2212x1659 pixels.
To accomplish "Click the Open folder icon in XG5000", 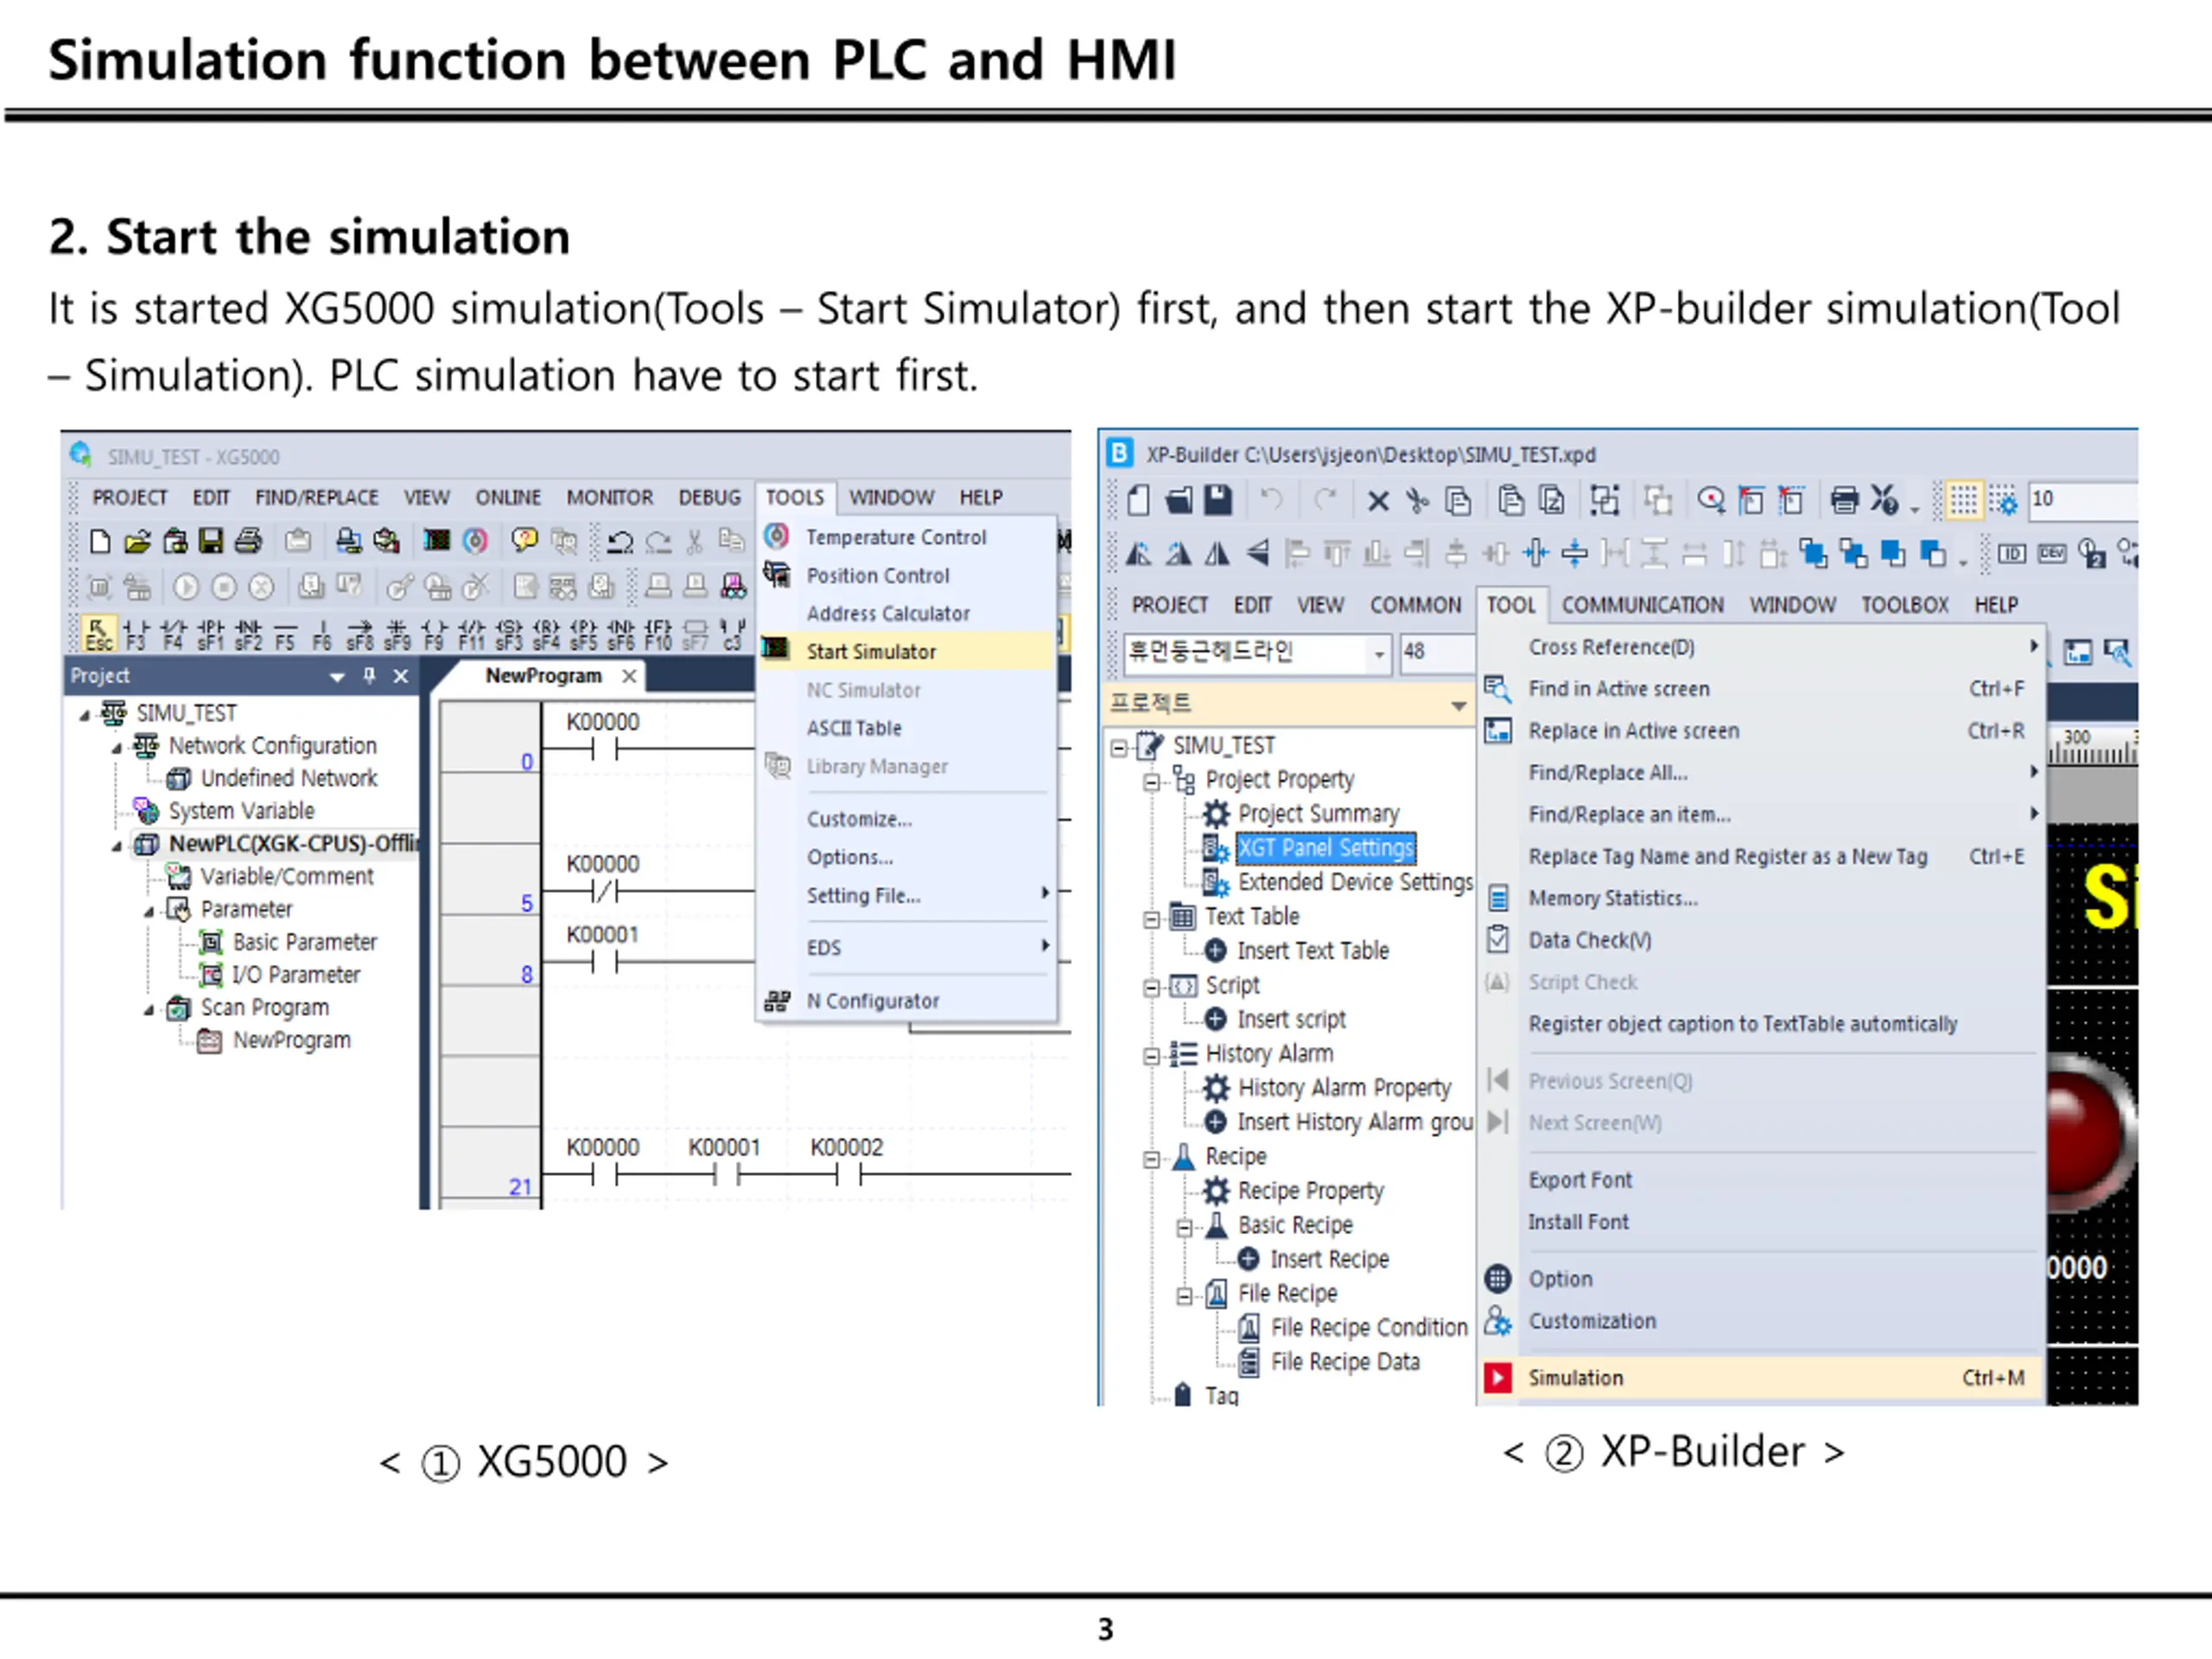I will [x=137, y=541].
